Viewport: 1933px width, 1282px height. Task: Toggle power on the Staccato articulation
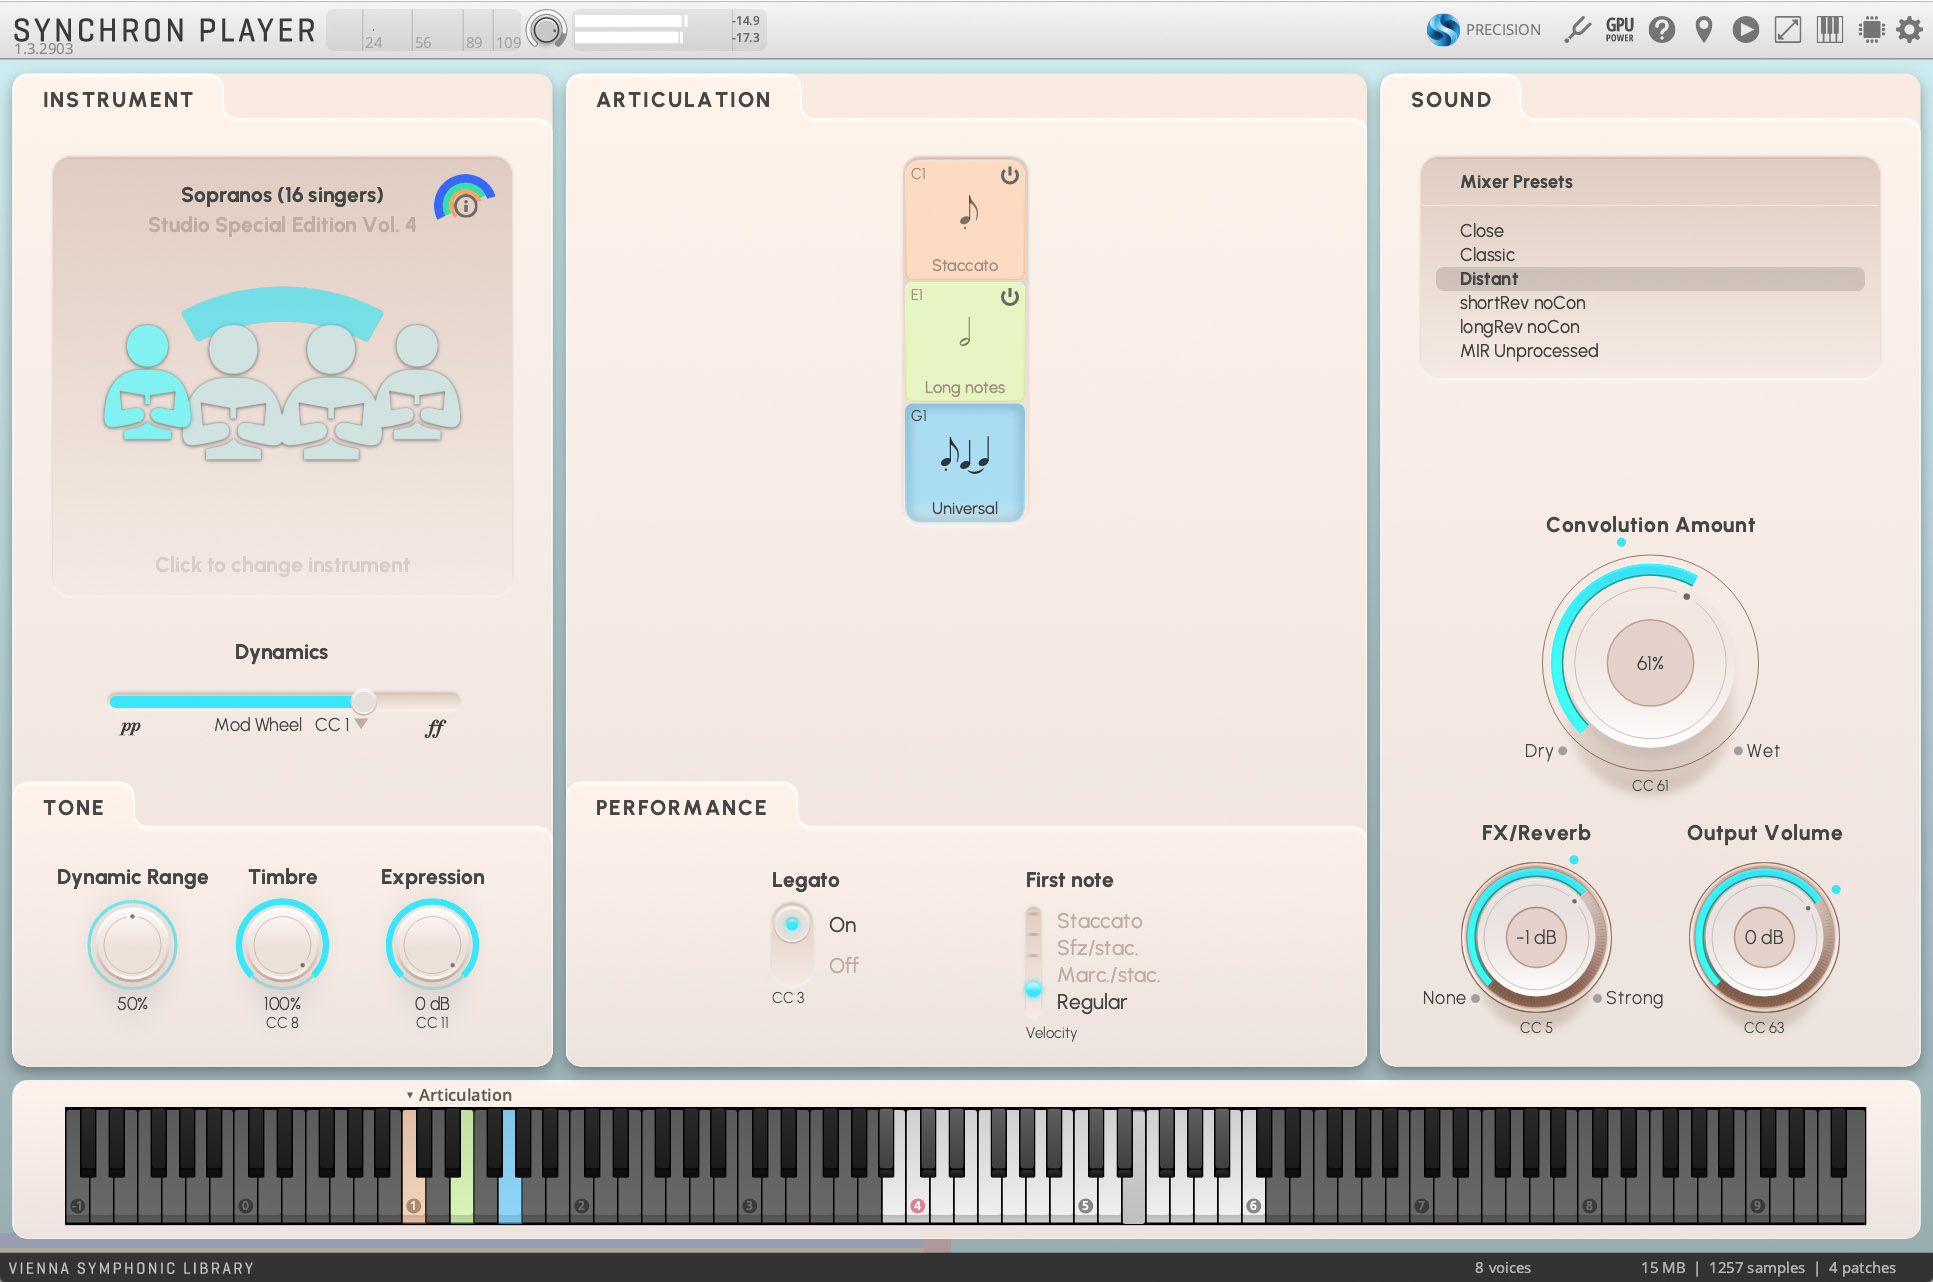point(1010,176)
